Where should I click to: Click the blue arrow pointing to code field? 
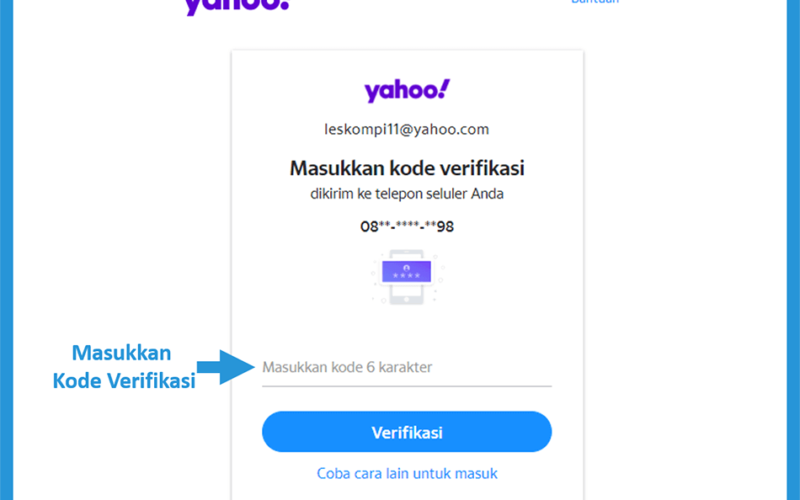[x=226, y=367]
